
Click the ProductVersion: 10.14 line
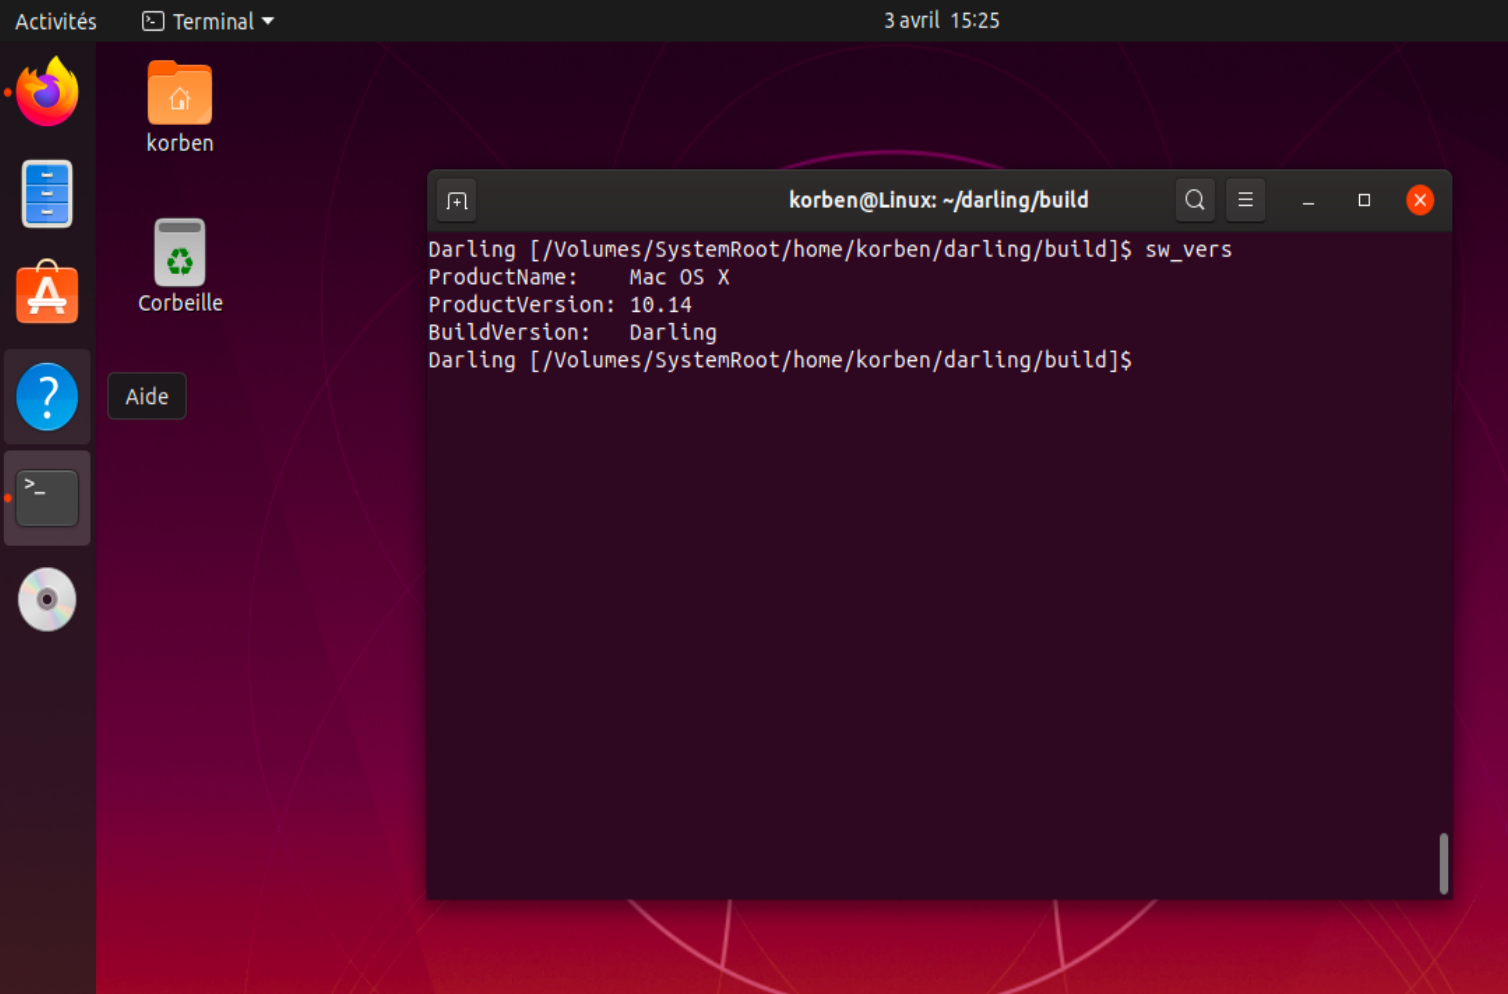[x=560, y=305]
